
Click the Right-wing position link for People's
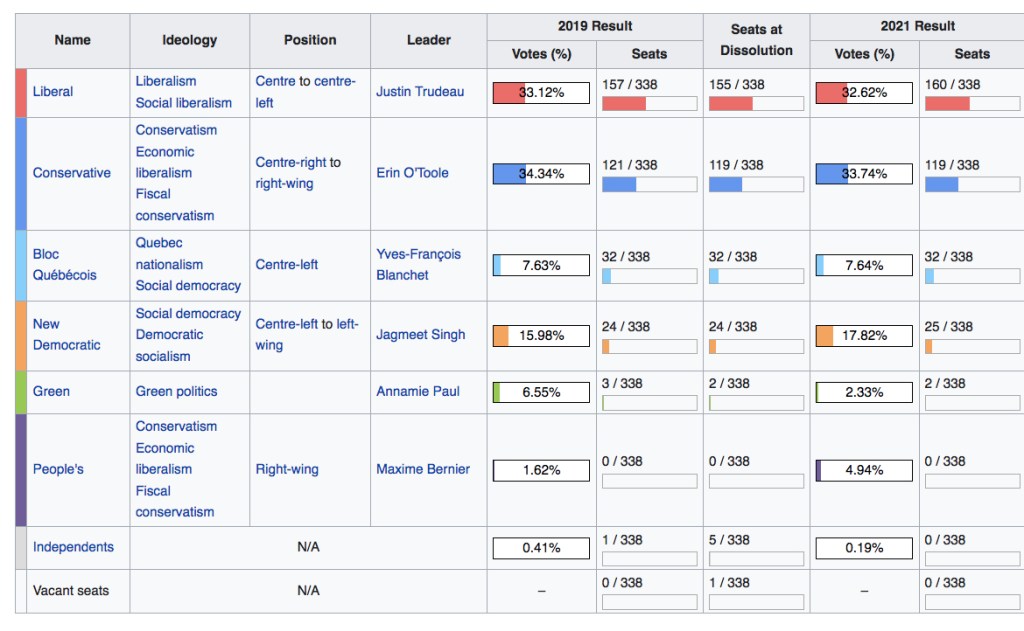point(287,470)
